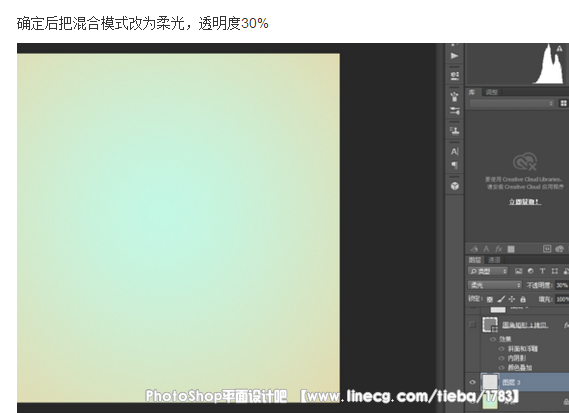Click the 颜色叠加 effect label
The image size is (569, 413).
click(520, 368)
